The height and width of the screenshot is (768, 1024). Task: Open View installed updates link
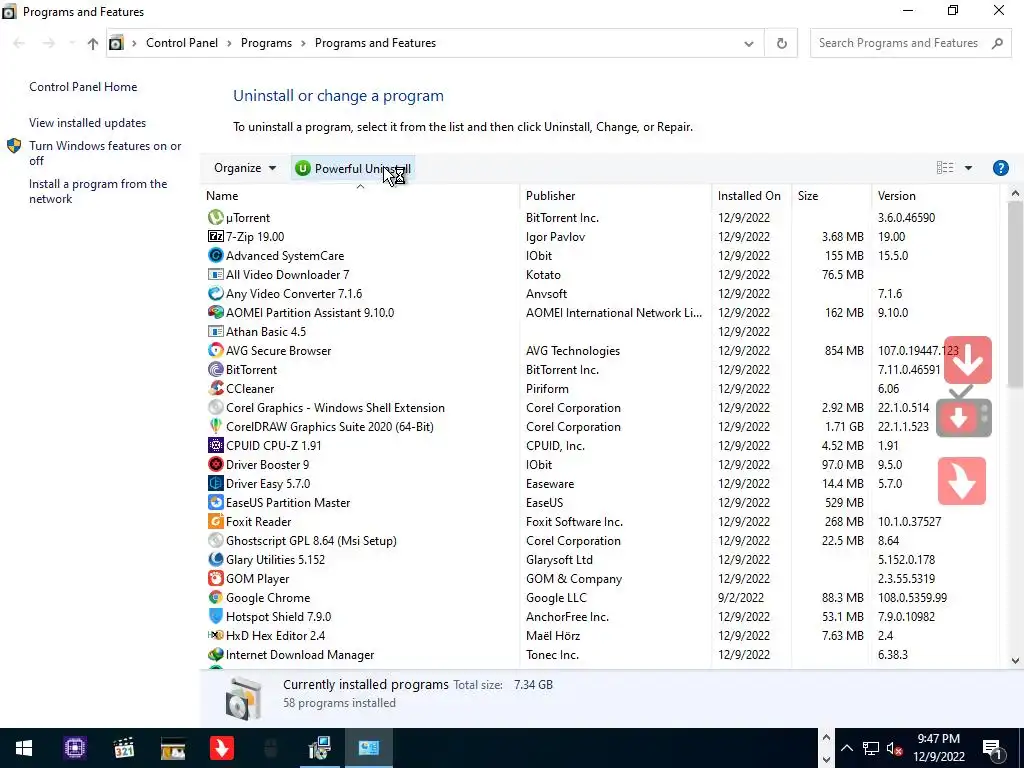88,123
